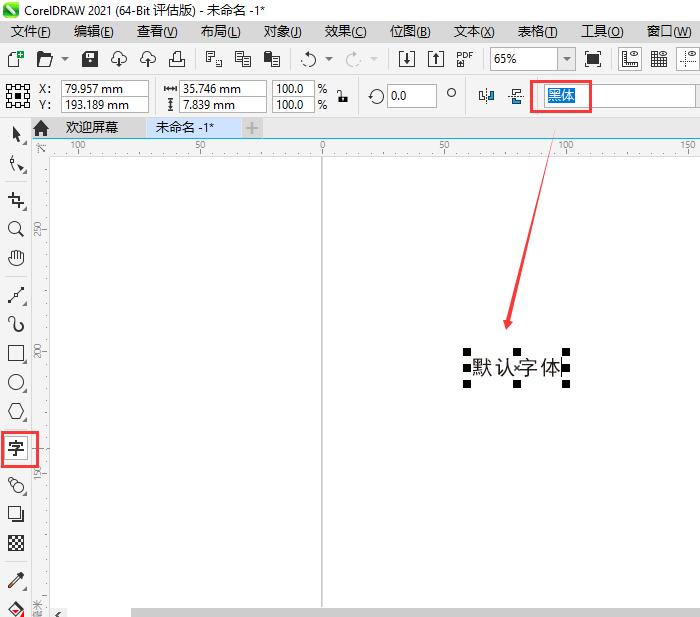
Task: Click the Copy toolbar icon
Action: (243, 58)
